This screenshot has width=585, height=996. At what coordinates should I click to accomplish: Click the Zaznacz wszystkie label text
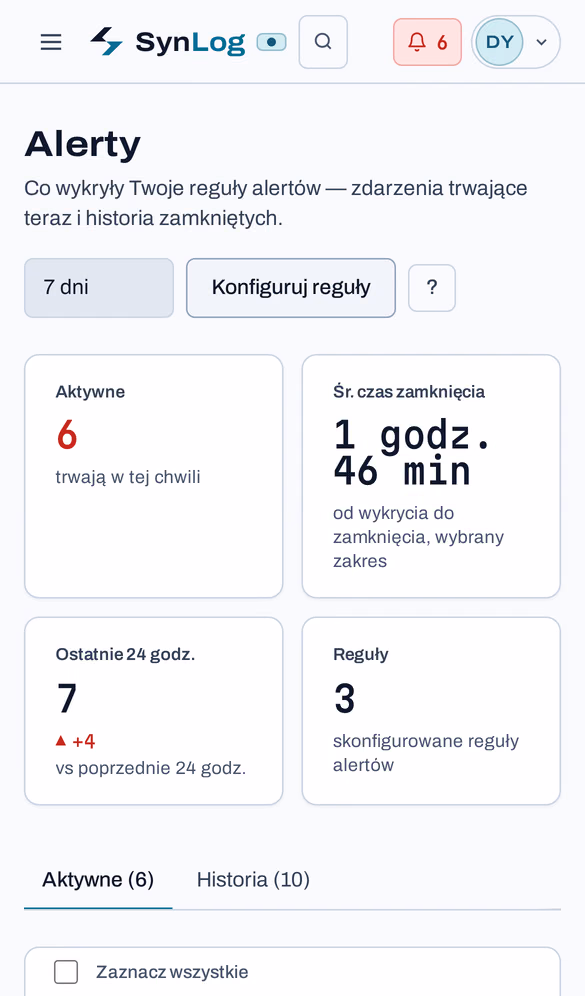[x=172, y=972]
